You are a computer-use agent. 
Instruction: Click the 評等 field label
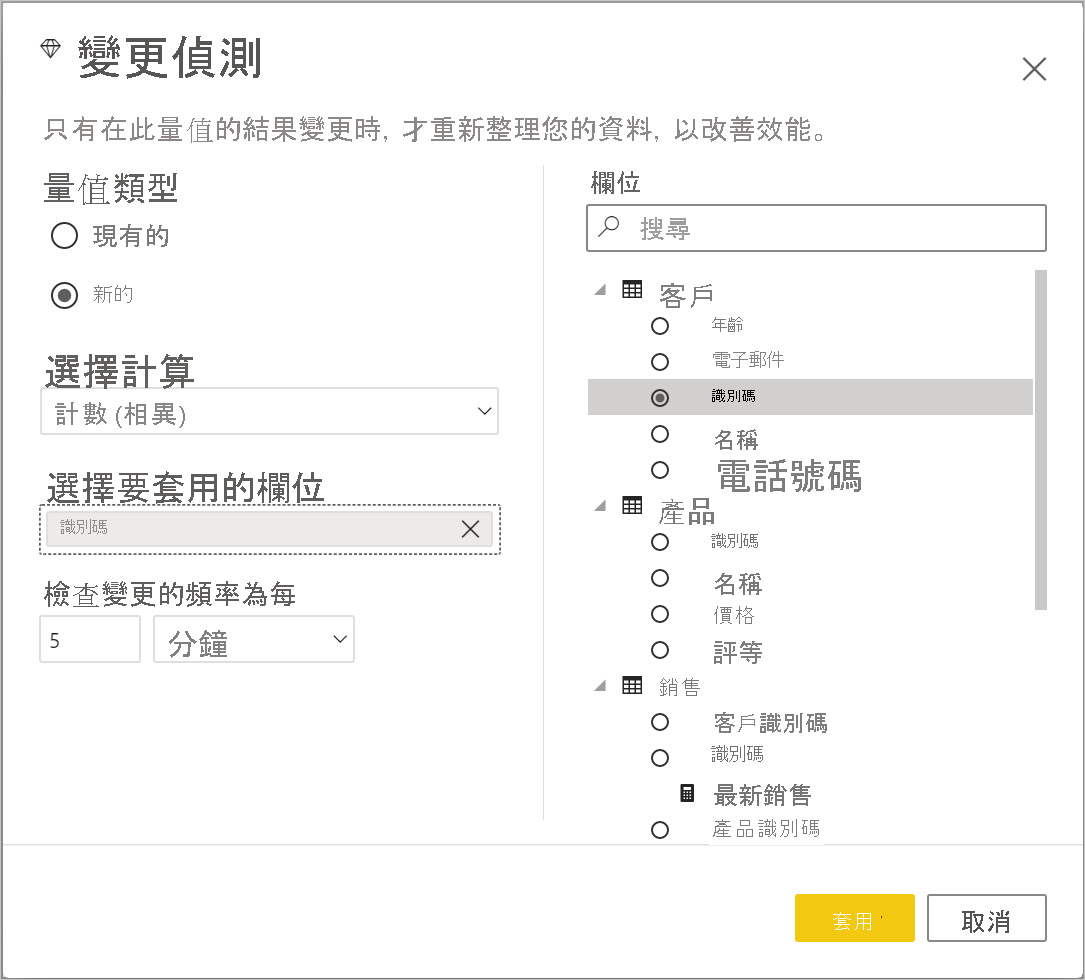pyautogui.click(x=738, y=652)
